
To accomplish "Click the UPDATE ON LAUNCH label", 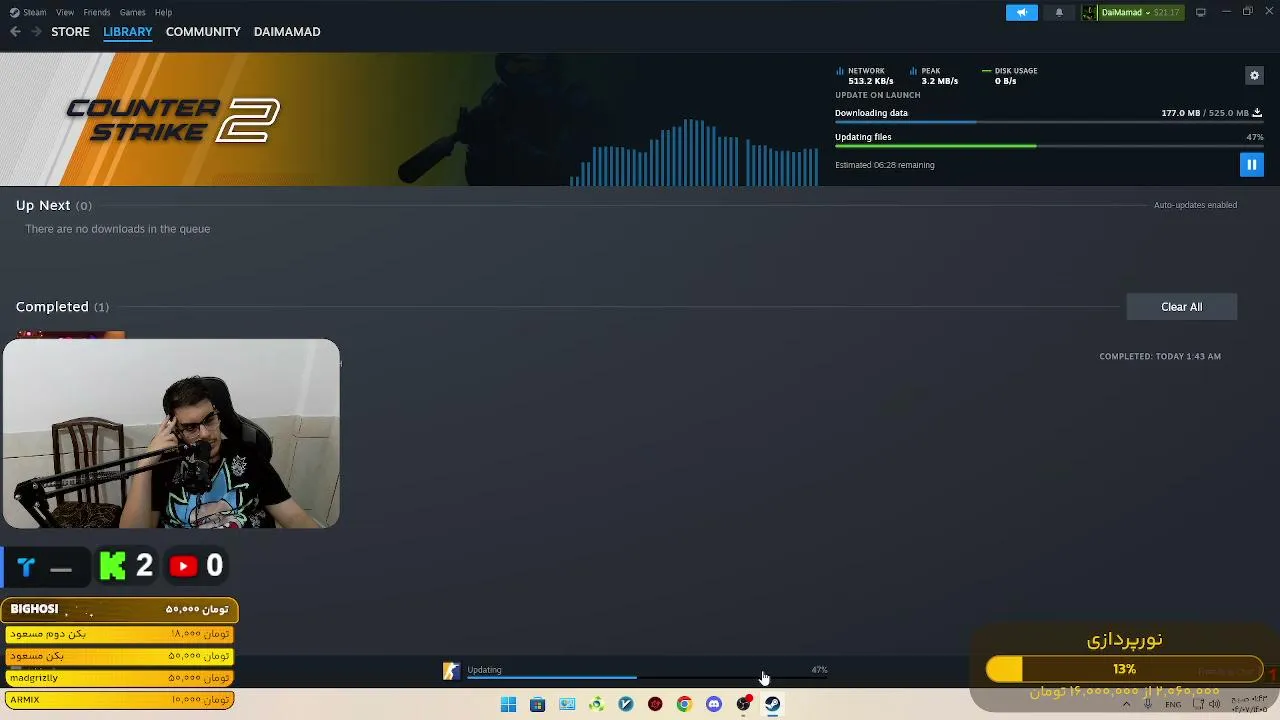I will coord(878,95).
